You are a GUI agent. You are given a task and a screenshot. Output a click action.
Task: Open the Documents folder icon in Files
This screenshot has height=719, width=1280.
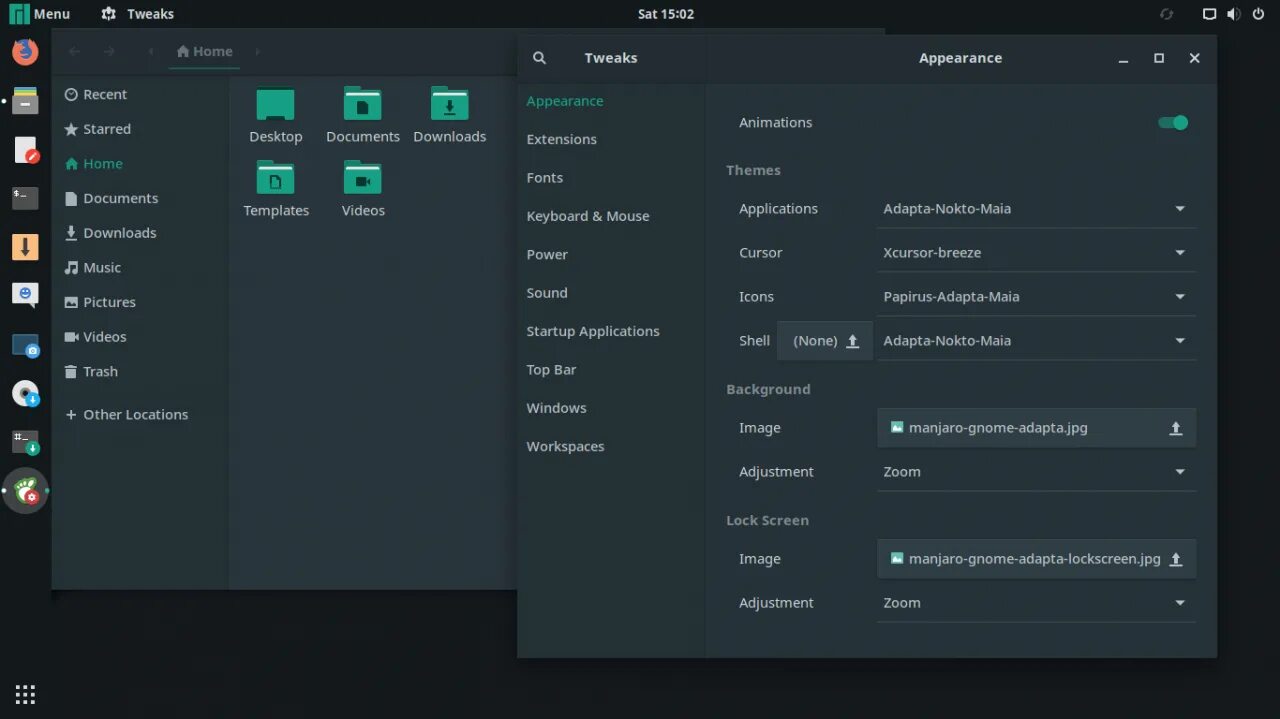363,115
